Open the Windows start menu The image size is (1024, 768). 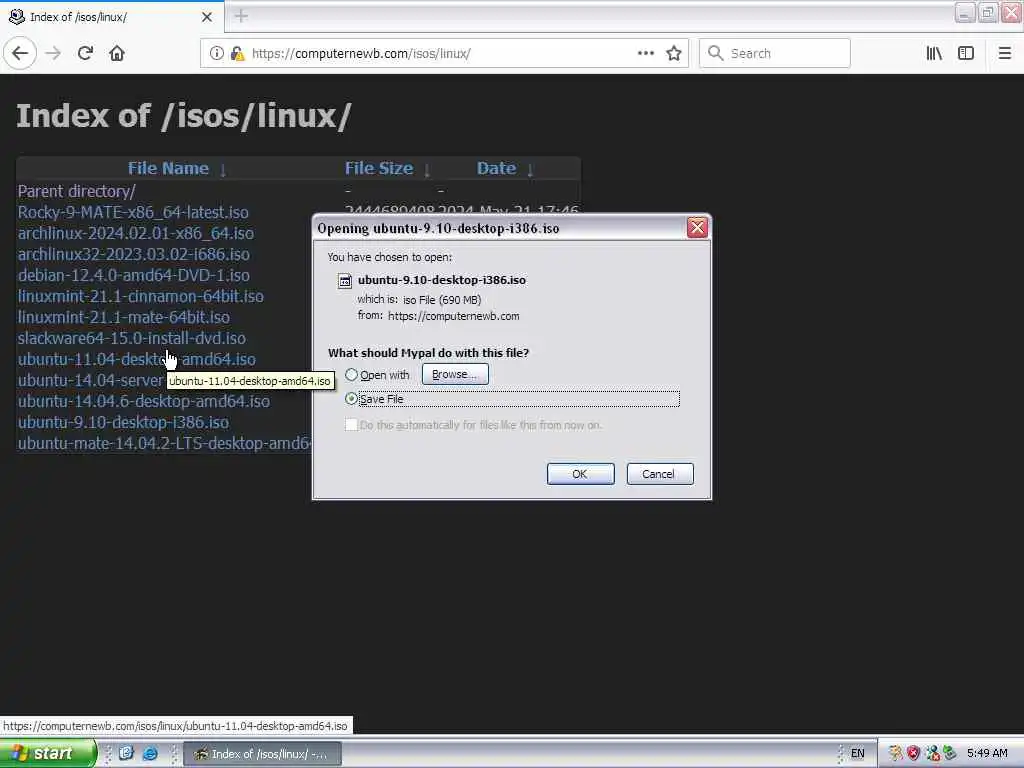point(47,753)
